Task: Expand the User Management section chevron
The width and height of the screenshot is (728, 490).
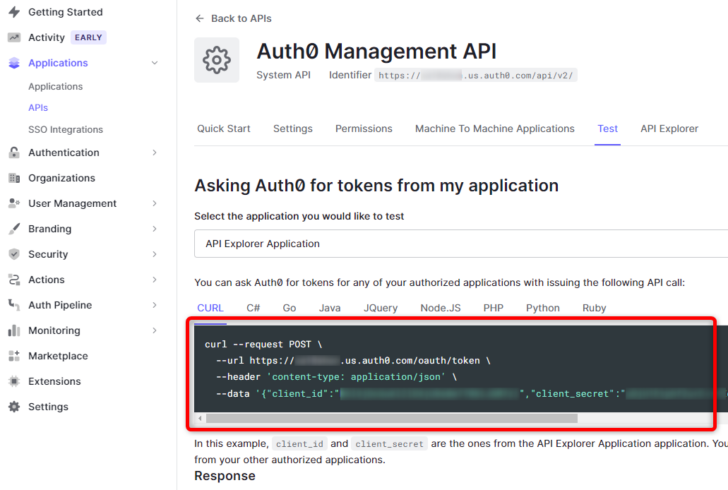Action: click(154, 204)
